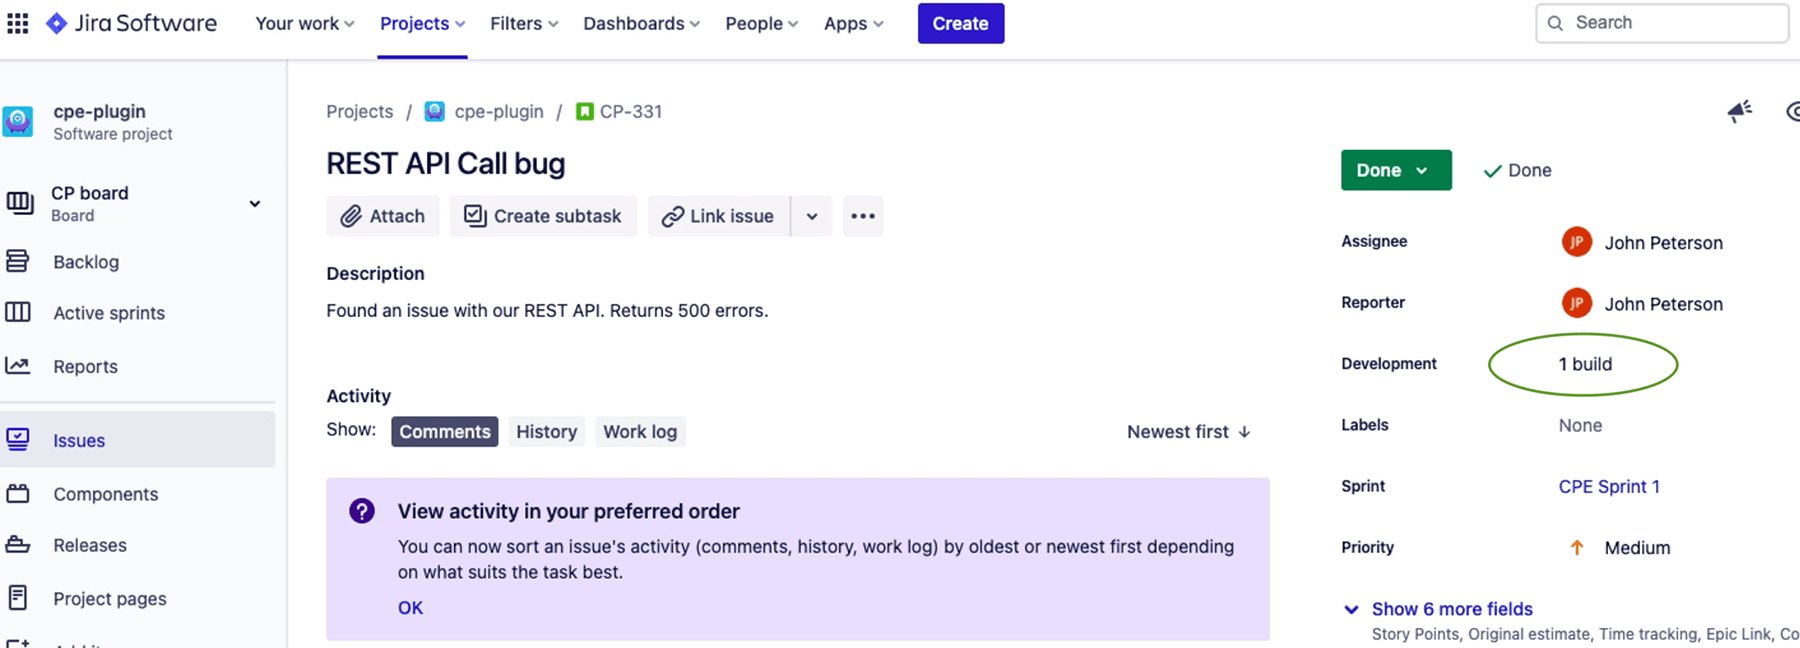Open Releases in the sidebar
This screenshot has height=648, width=1800.
click(90, 545)
